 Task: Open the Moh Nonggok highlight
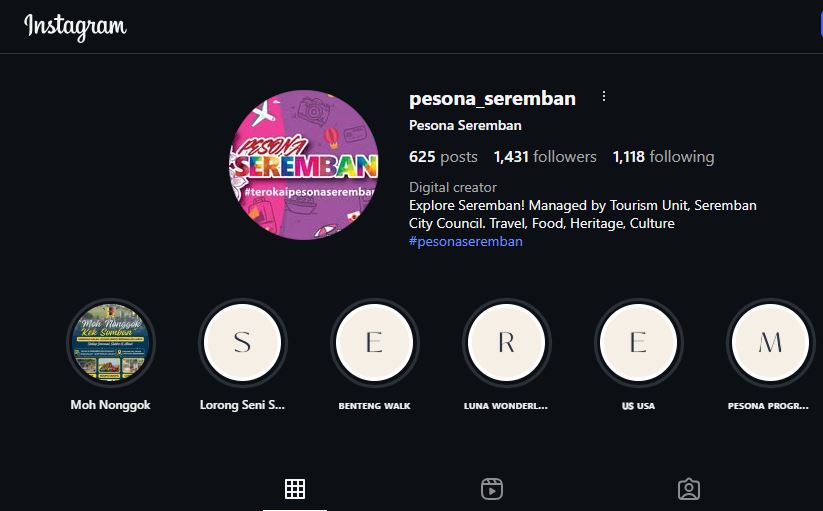pyautogui.click(x=111, y=343)
